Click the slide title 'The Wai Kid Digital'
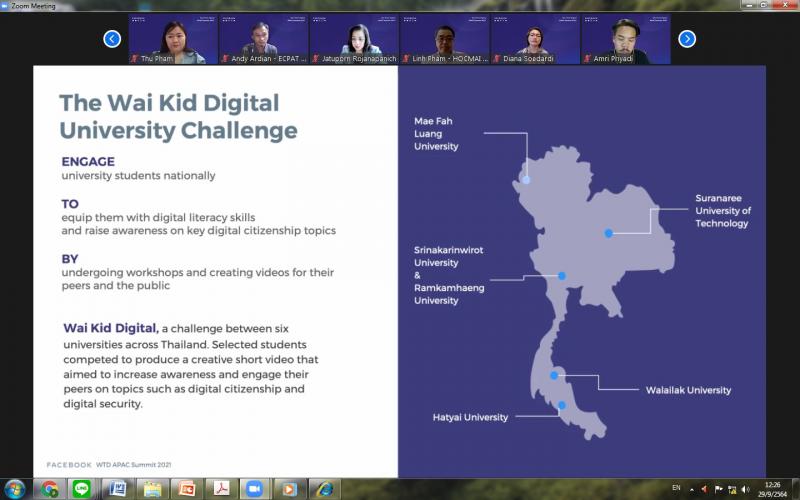 169,103
